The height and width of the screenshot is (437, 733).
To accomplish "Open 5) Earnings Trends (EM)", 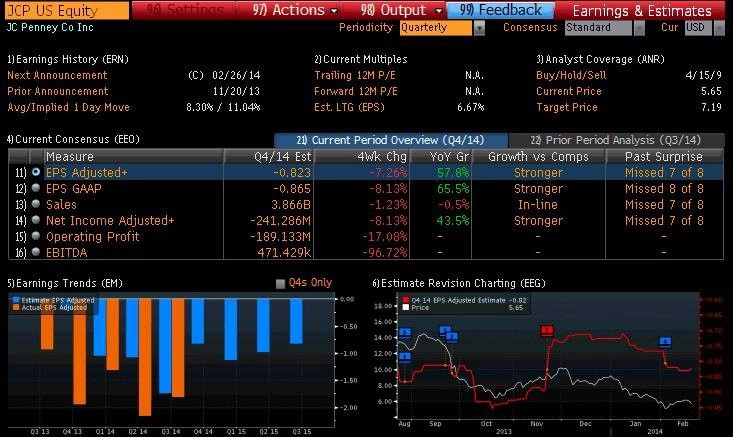I will [65, 283].
